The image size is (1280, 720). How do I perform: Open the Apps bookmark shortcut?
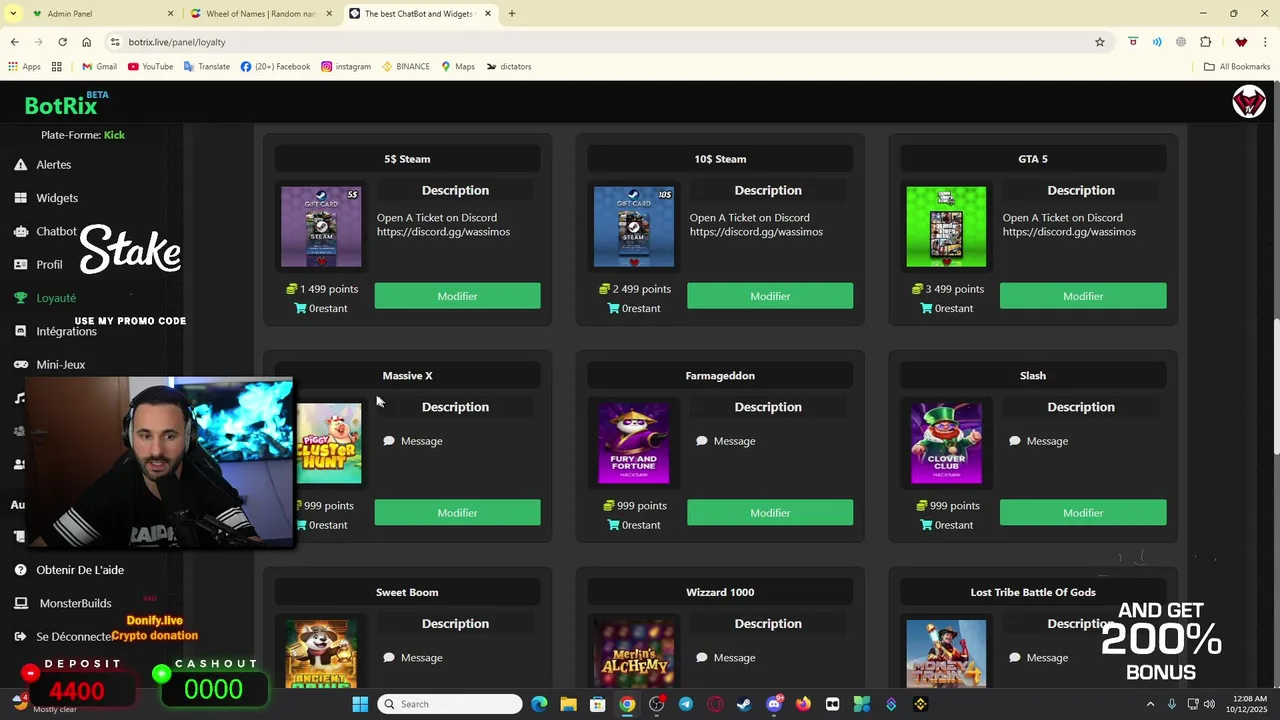point(24,67)
